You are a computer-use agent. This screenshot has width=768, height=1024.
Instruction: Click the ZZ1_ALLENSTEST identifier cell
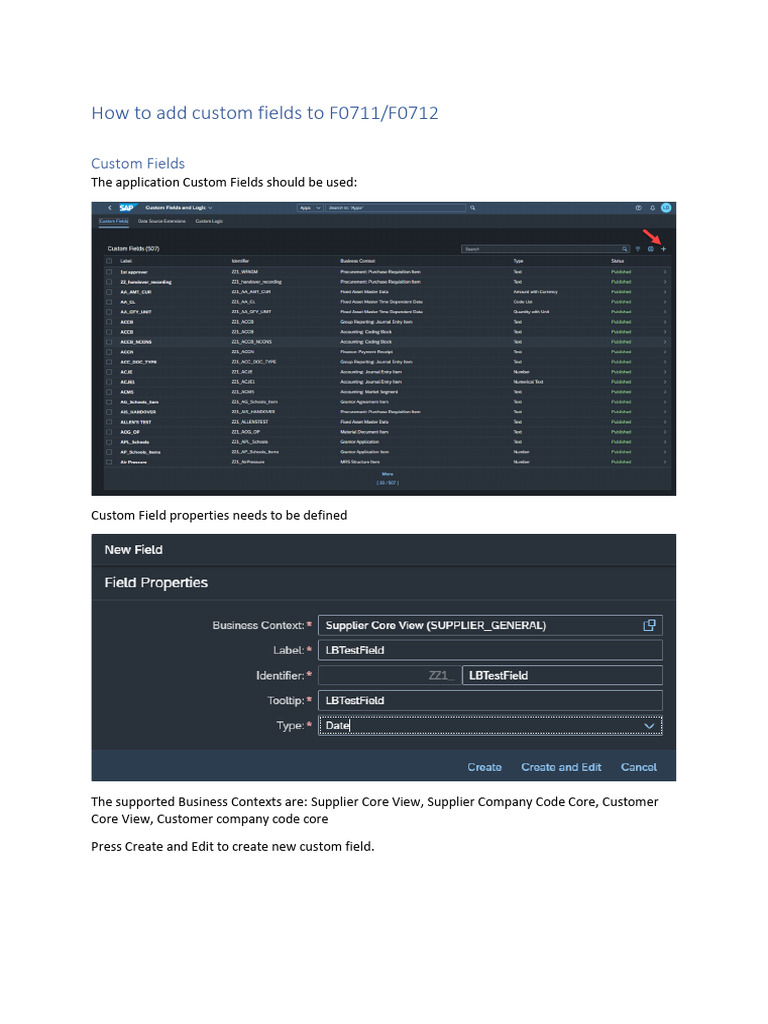250,422
